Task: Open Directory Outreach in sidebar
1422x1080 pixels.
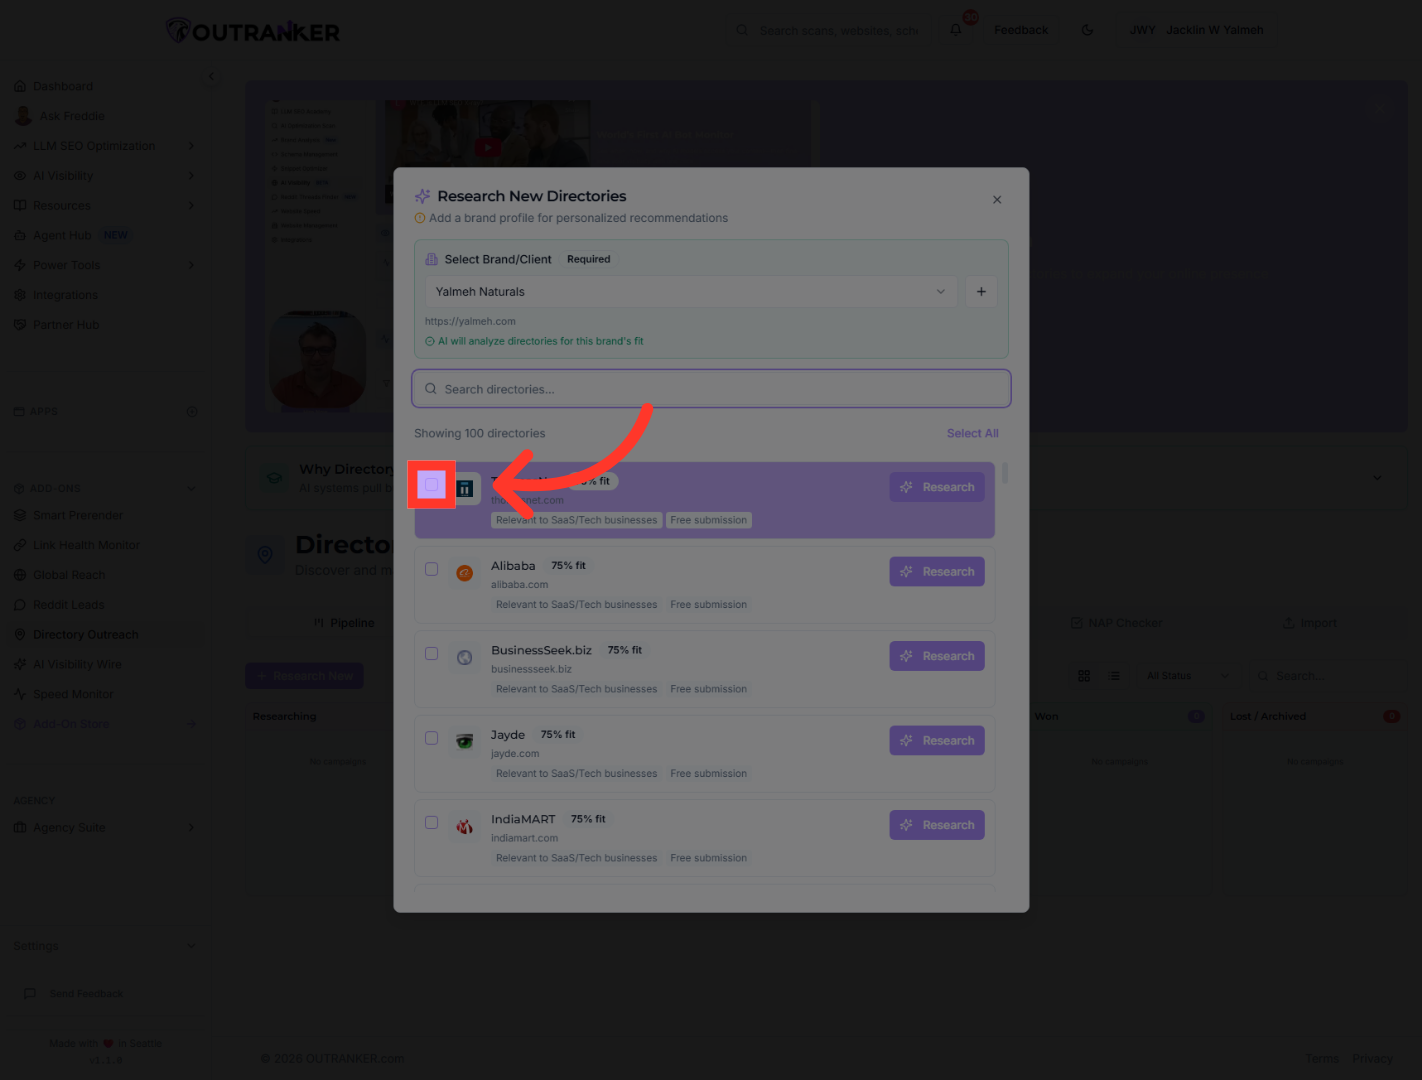Action: coord(85,635)
